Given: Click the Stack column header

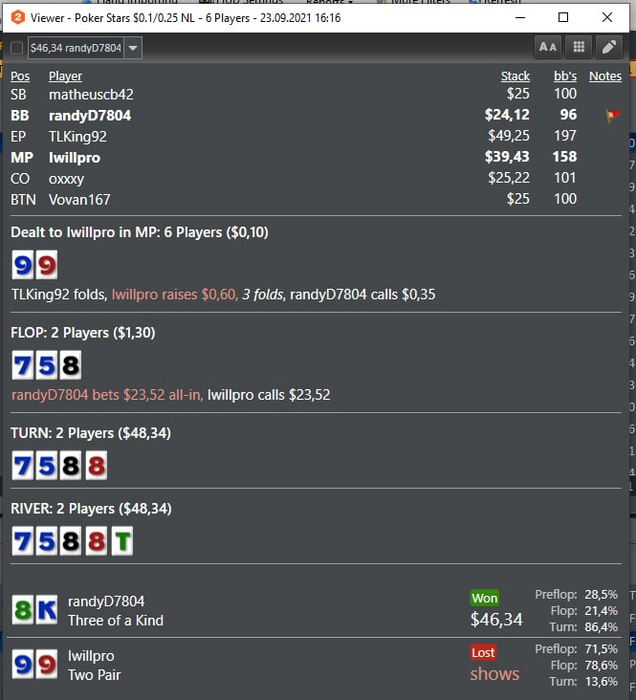Looking at the screenshot, I should 515,76.
